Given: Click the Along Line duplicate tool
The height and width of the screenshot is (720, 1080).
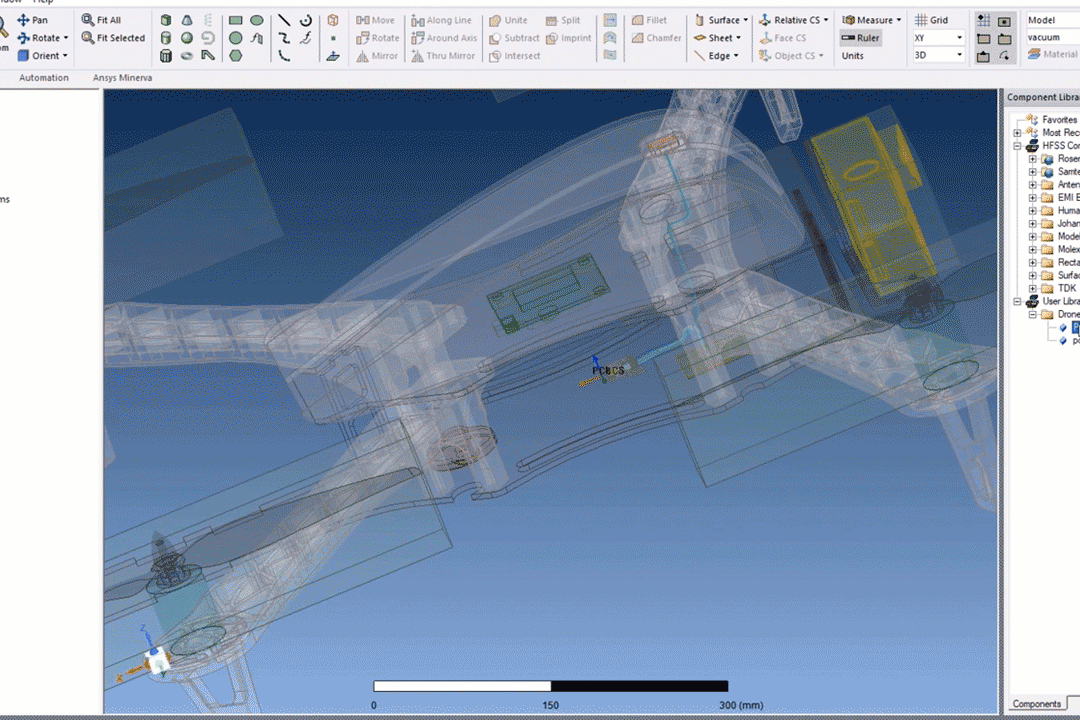Looking at the screenshot, I should (x=442, y=20).
